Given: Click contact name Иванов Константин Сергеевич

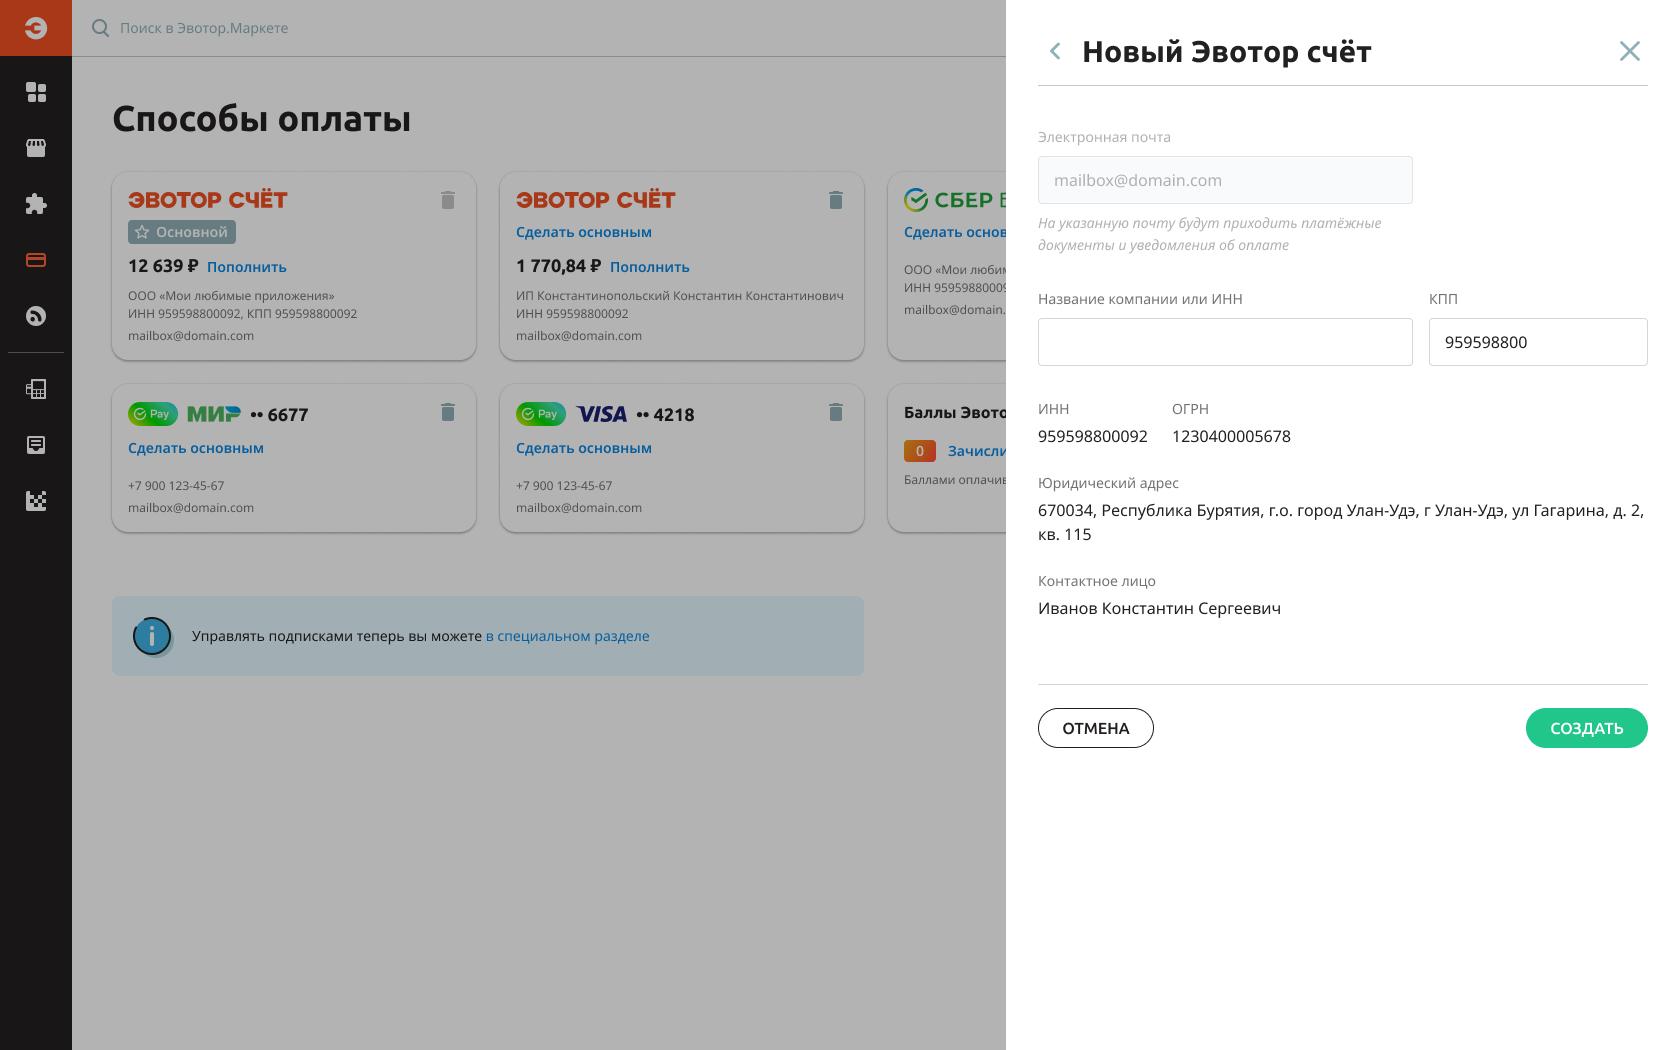Looking at the screenshot, I should click(x=1159, y=608).
